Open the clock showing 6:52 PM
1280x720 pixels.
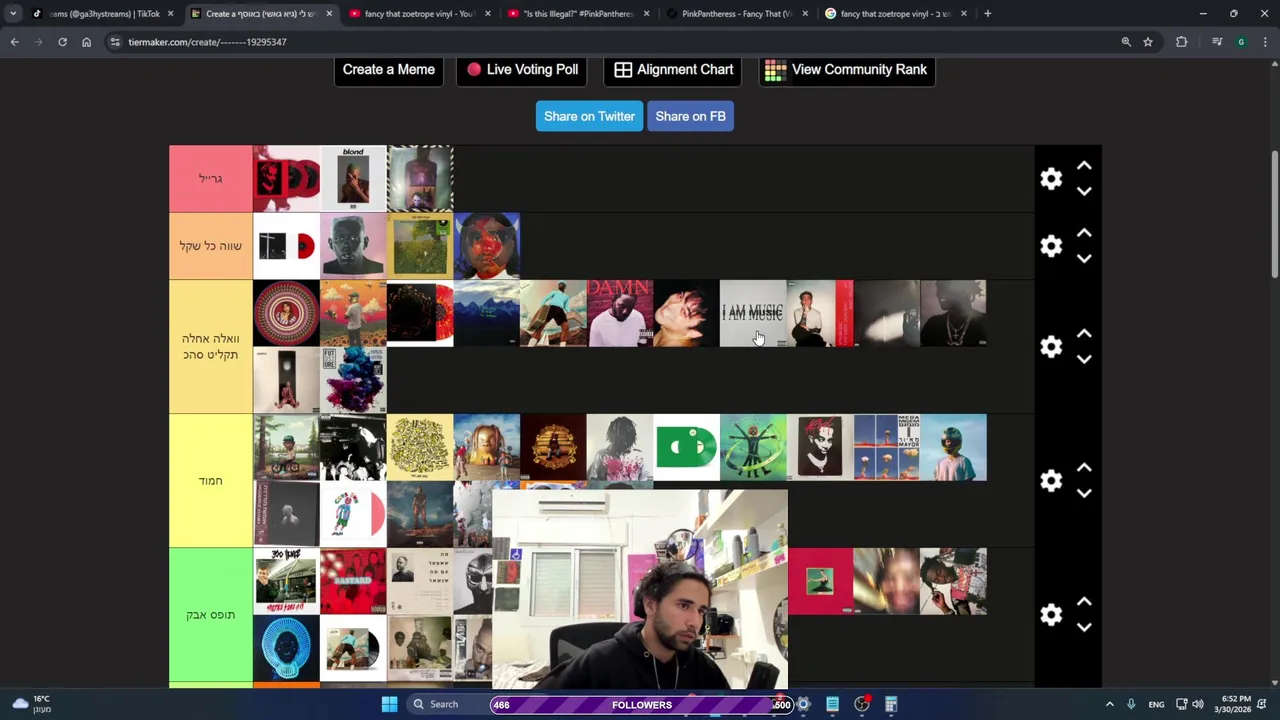(1235, 704)
